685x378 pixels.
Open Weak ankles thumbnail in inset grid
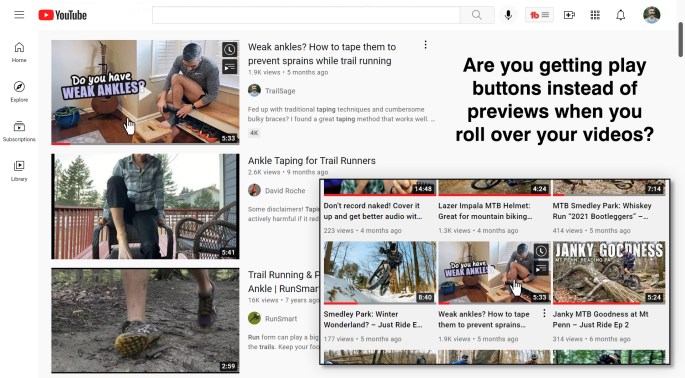point(494,273)
